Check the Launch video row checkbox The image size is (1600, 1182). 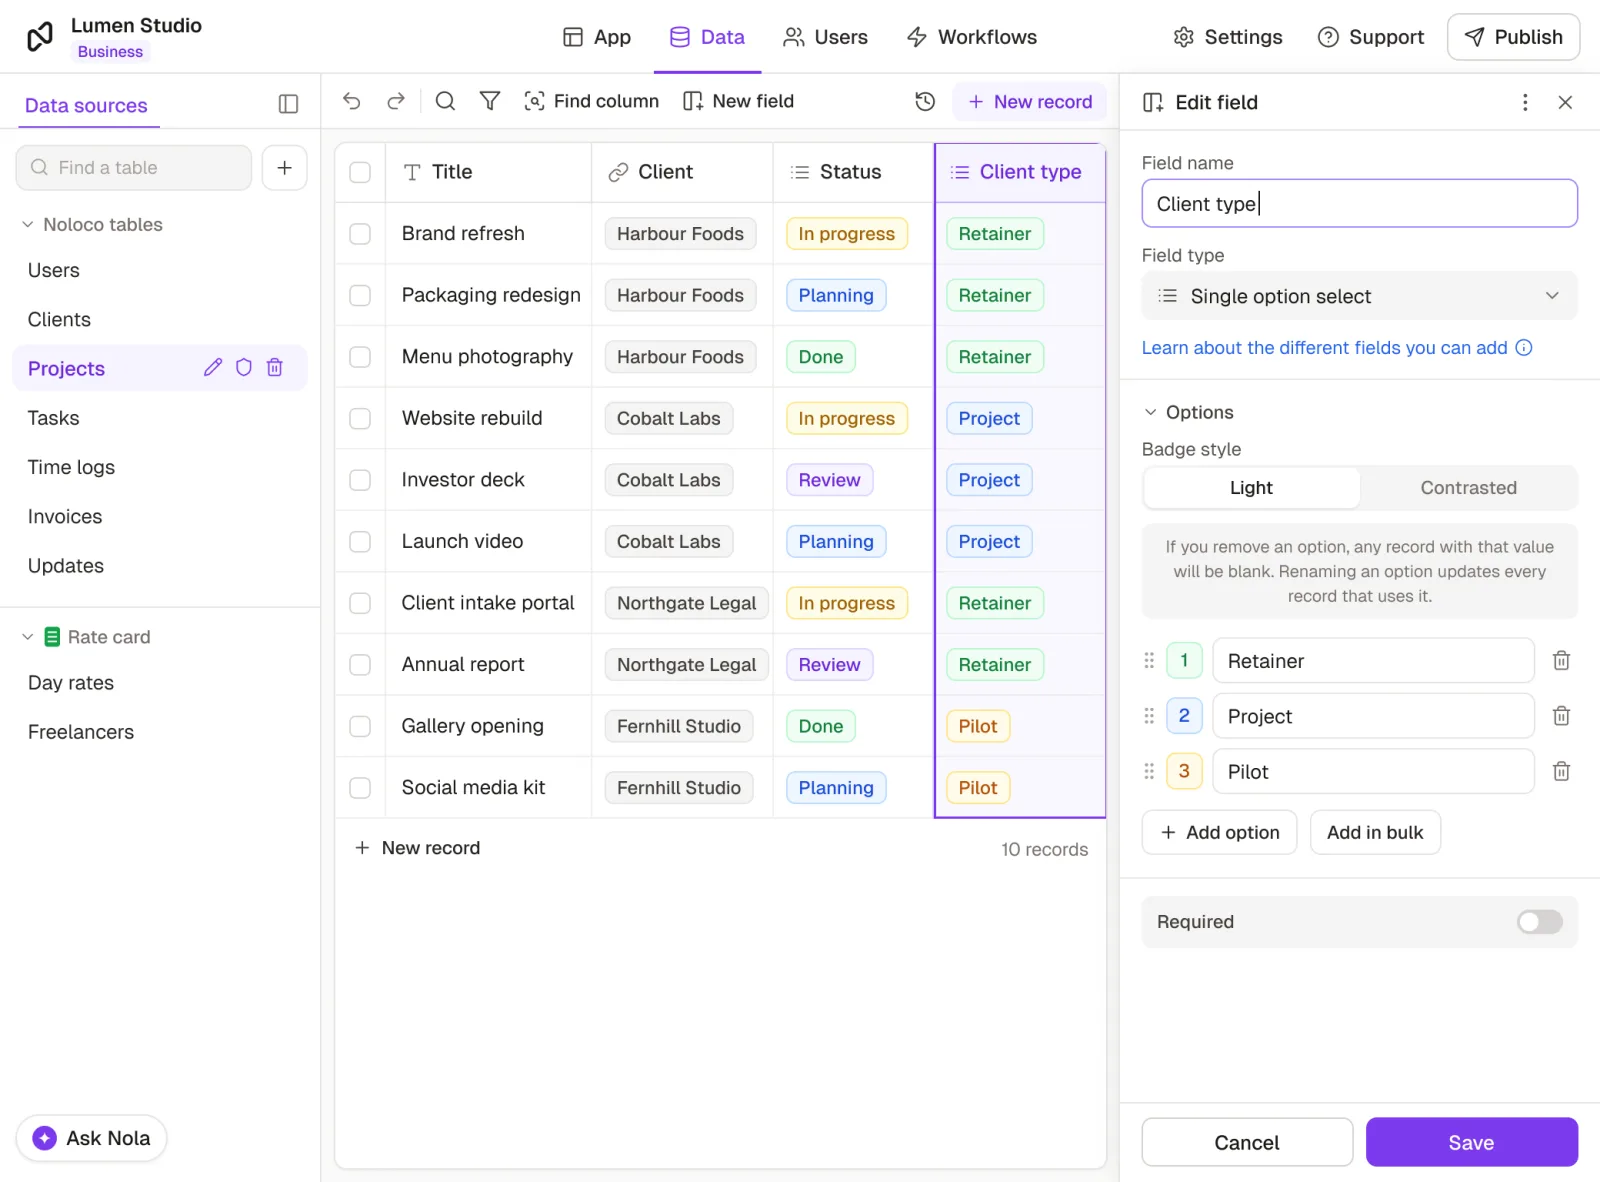point(360,541)
